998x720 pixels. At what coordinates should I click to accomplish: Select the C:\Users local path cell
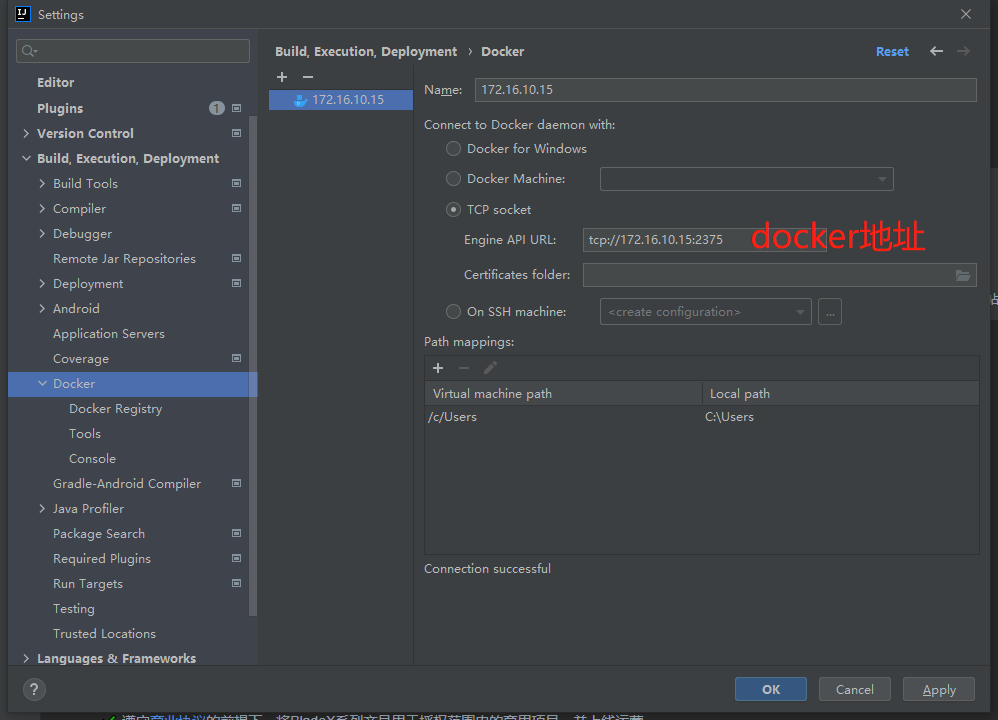point(729,417)
